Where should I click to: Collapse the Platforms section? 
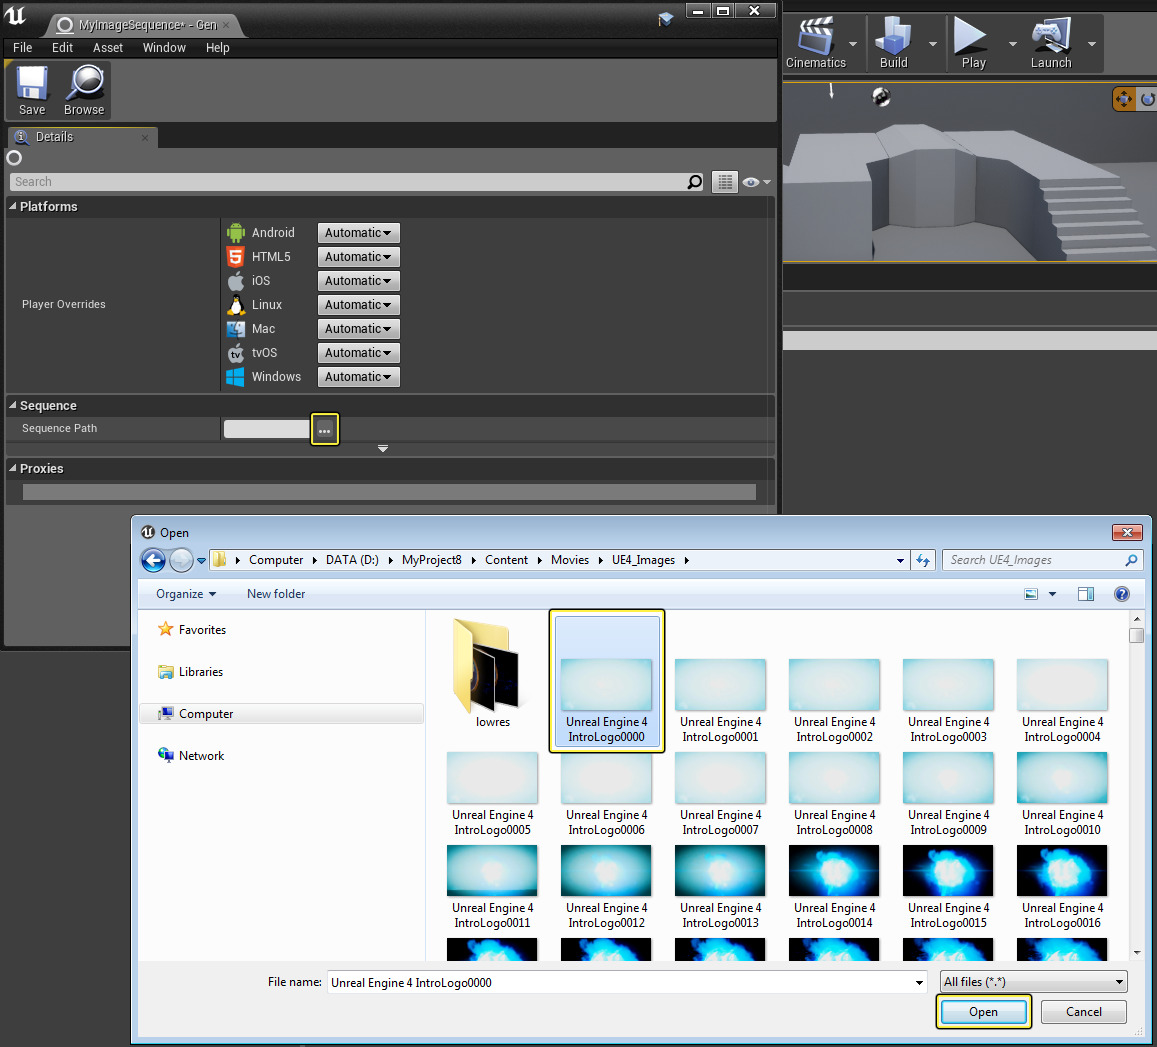[x=13, y=206]
